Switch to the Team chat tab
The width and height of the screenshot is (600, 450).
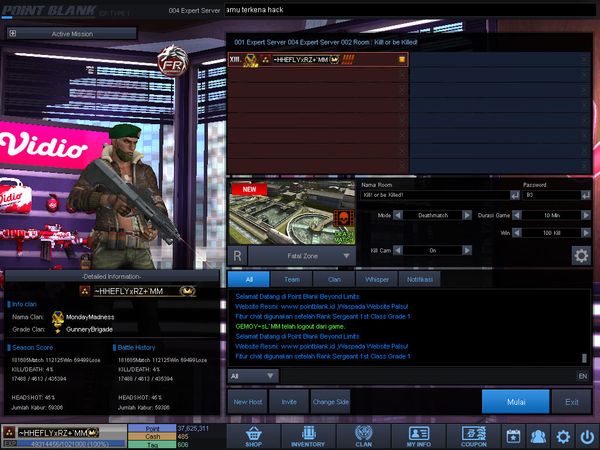tap(292, 279)
